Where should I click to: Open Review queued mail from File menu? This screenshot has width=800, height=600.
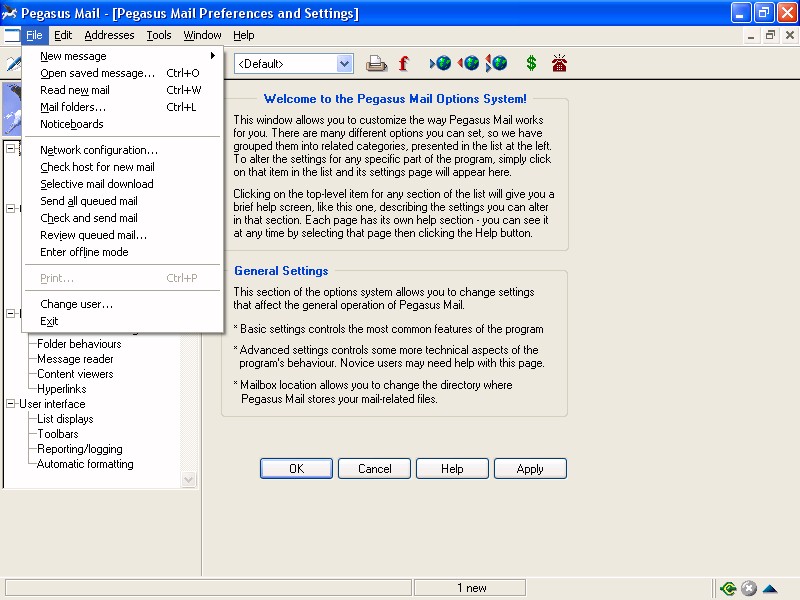(122, 235)
